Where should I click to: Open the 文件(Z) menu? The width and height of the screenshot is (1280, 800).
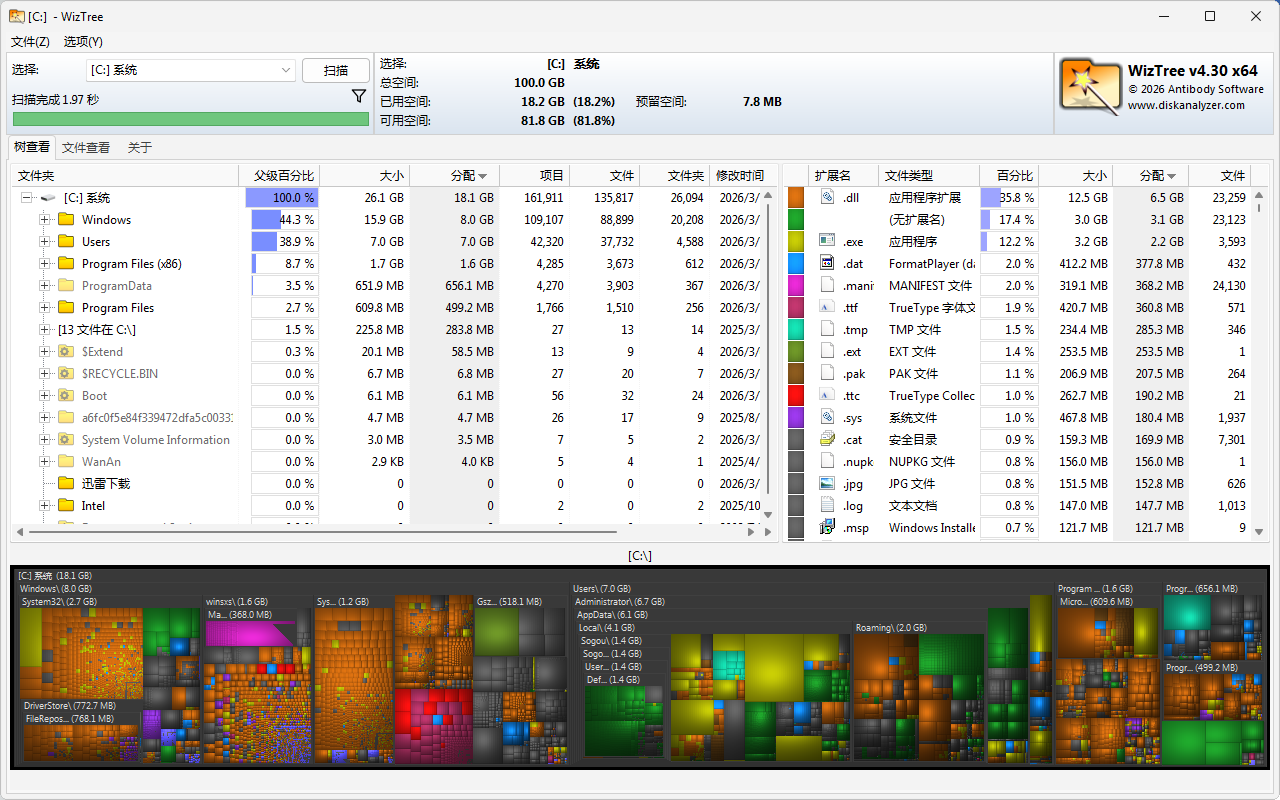coord(30,42)
